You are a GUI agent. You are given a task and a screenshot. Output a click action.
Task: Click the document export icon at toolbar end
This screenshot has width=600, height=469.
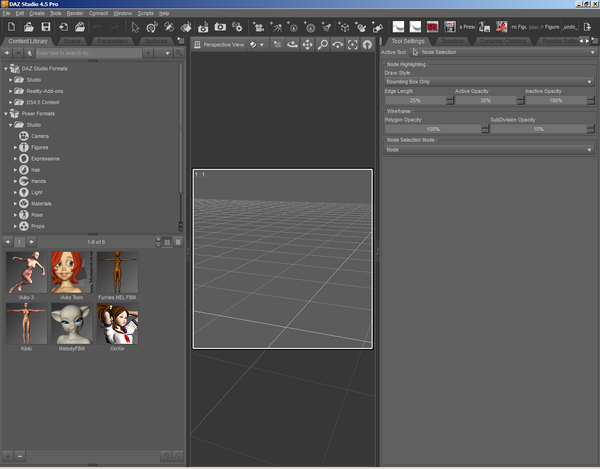pos(587,27)
